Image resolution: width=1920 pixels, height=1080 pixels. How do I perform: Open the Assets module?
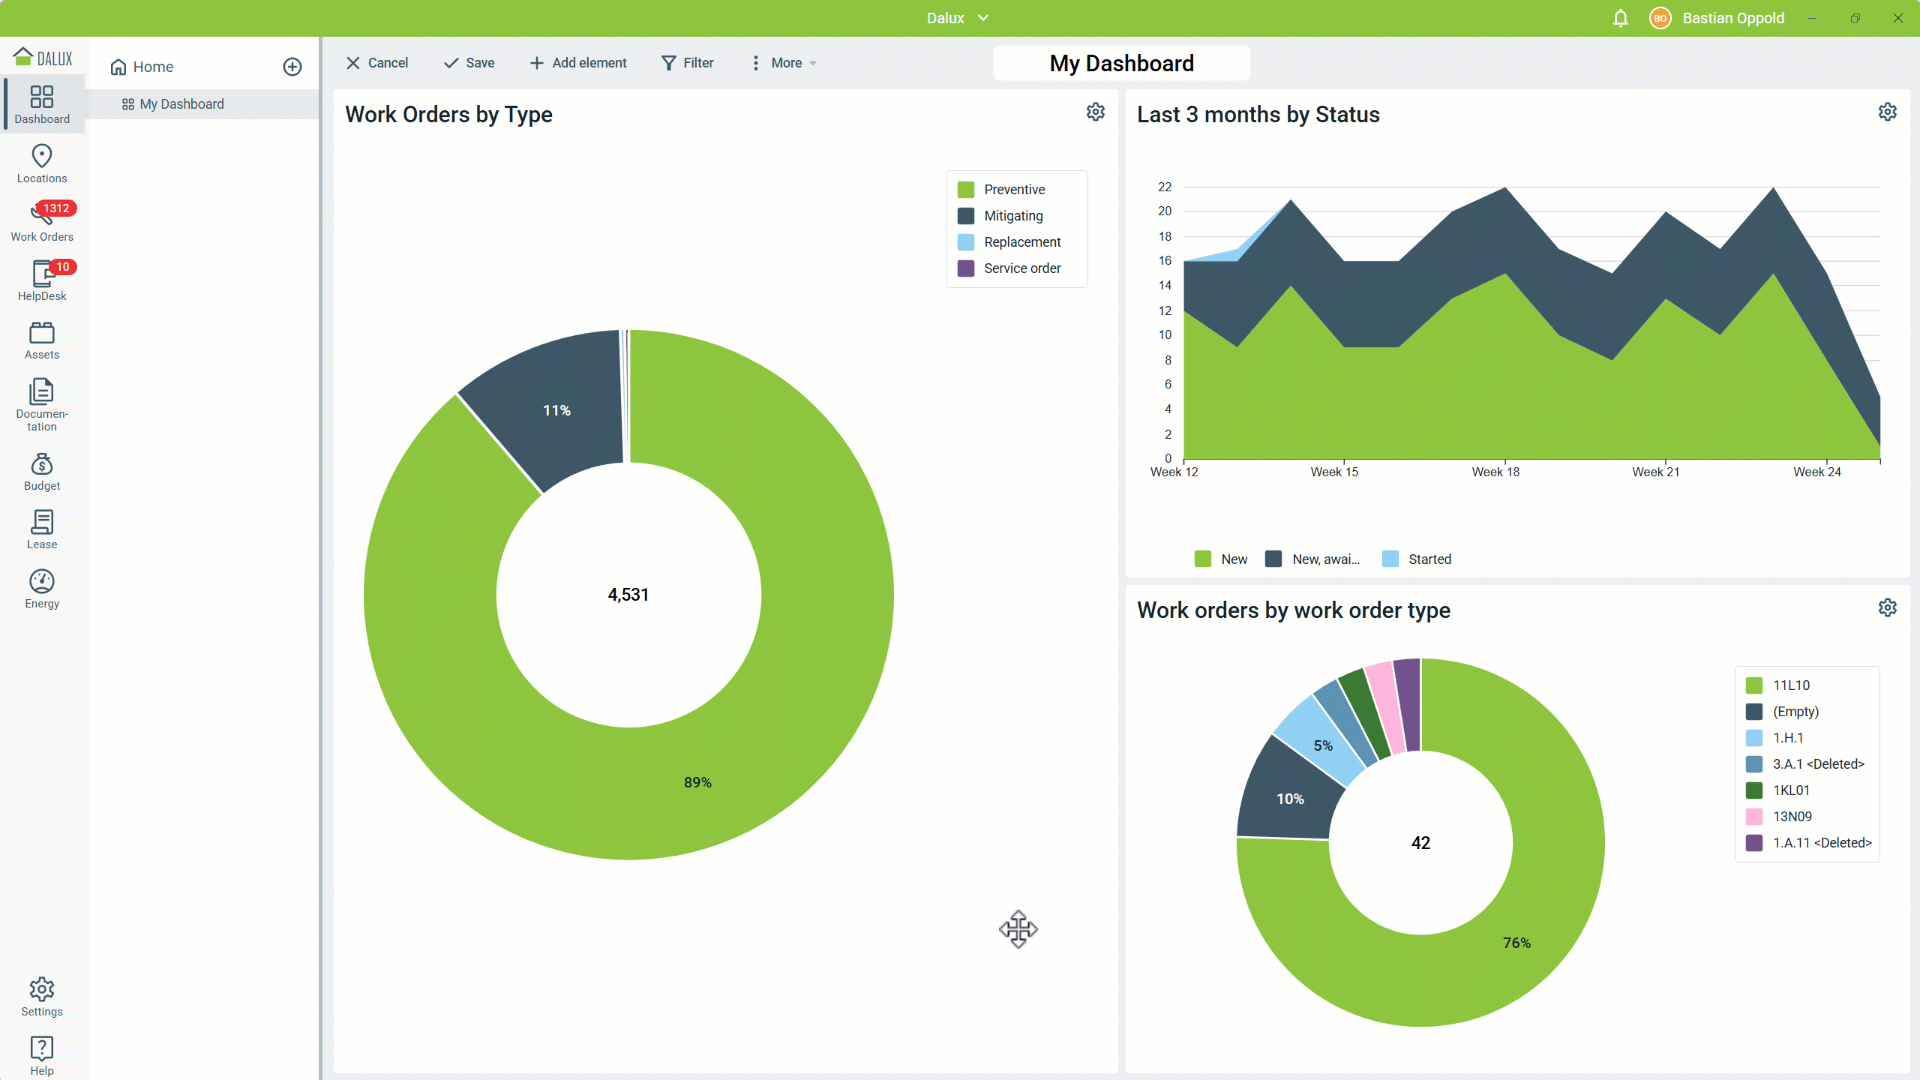[42, 340]
